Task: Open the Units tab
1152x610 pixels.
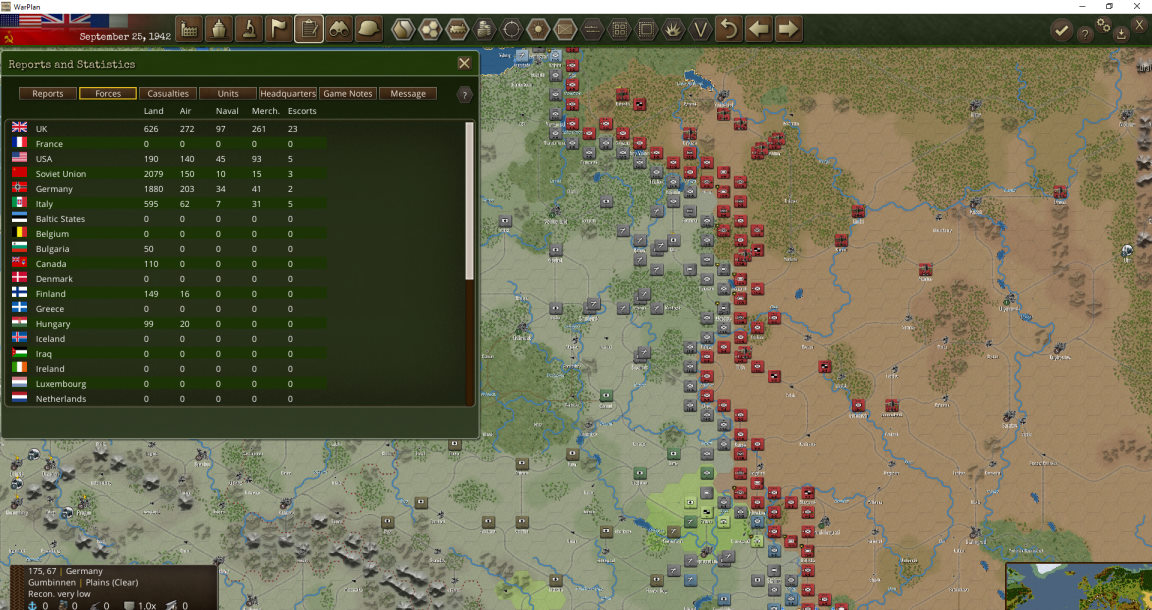Action: coord(228,93)
